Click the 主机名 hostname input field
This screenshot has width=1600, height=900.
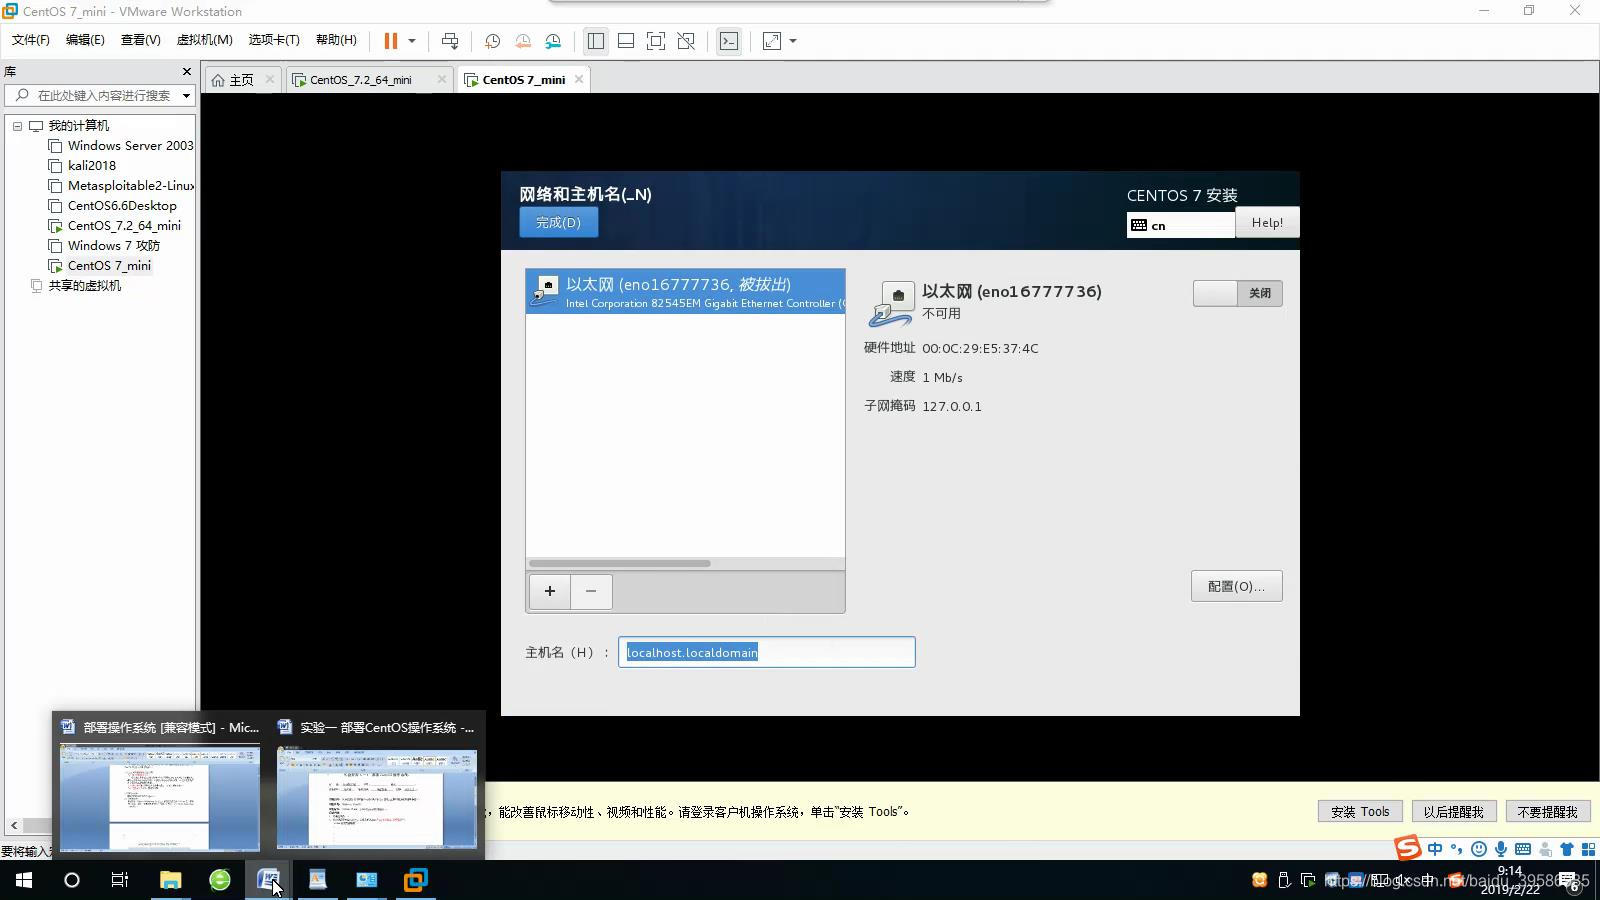(766, 652)
